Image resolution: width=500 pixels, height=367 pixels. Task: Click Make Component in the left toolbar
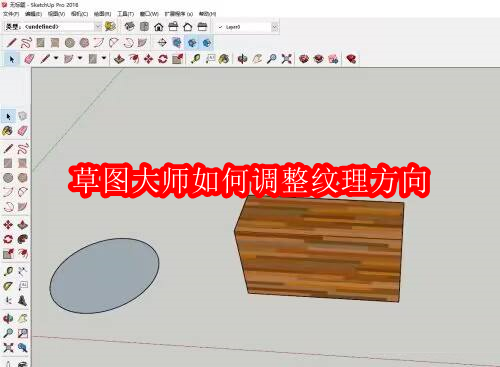pos(22,116)
